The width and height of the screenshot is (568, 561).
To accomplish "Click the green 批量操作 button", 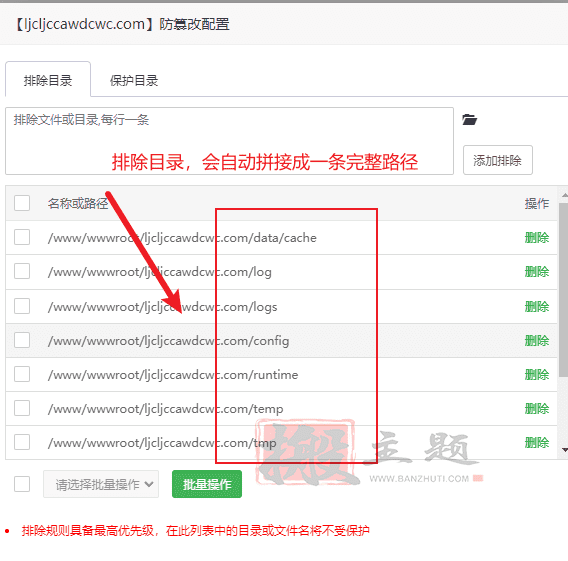I will [x=207, y=484].
